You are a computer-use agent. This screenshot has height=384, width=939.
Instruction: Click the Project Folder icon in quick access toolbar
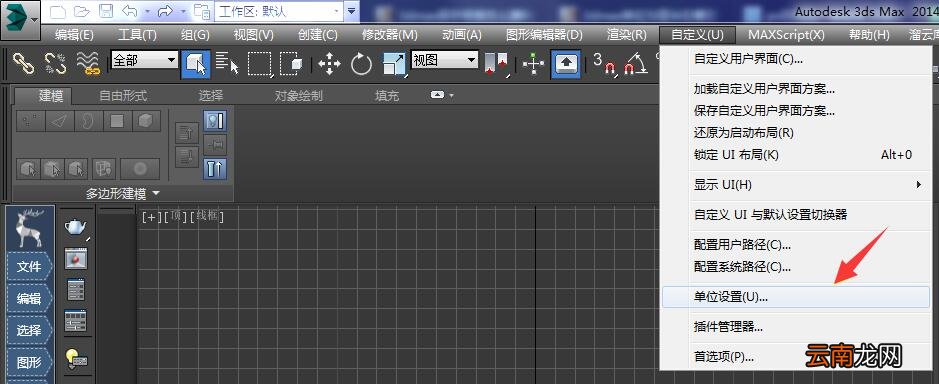(x=202, y=11)
